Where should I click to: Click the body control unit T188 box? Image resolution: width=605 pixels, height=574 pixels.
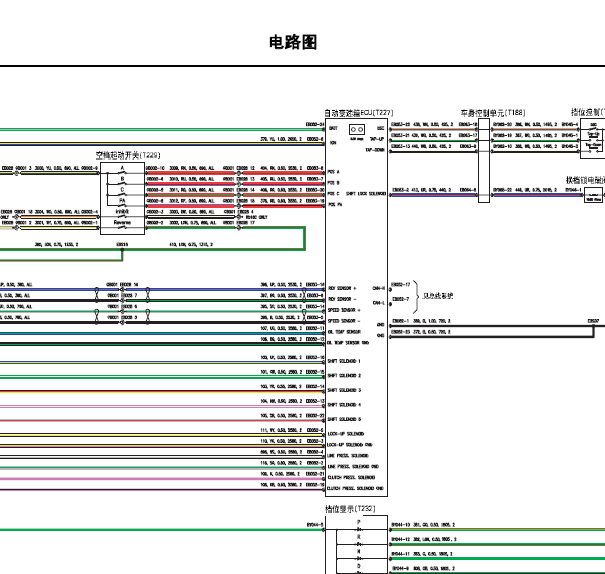coord(484,160)
